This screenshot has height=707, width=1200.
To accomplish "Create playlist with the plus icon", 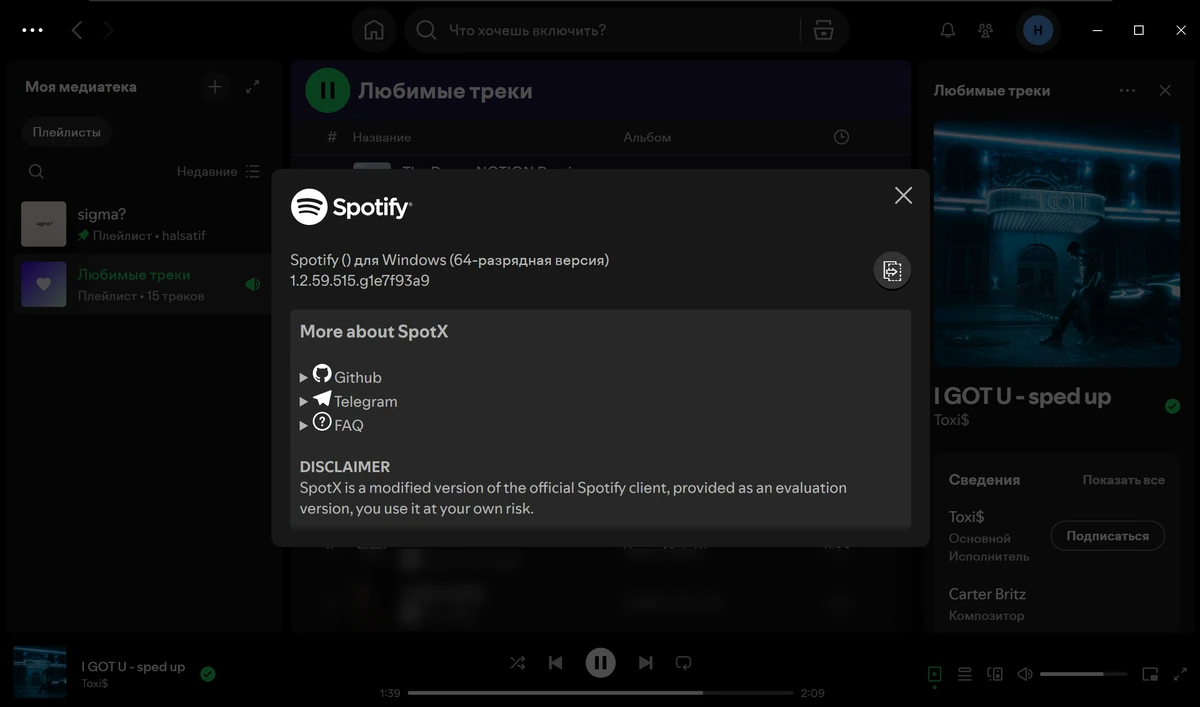I will point(214,87).
